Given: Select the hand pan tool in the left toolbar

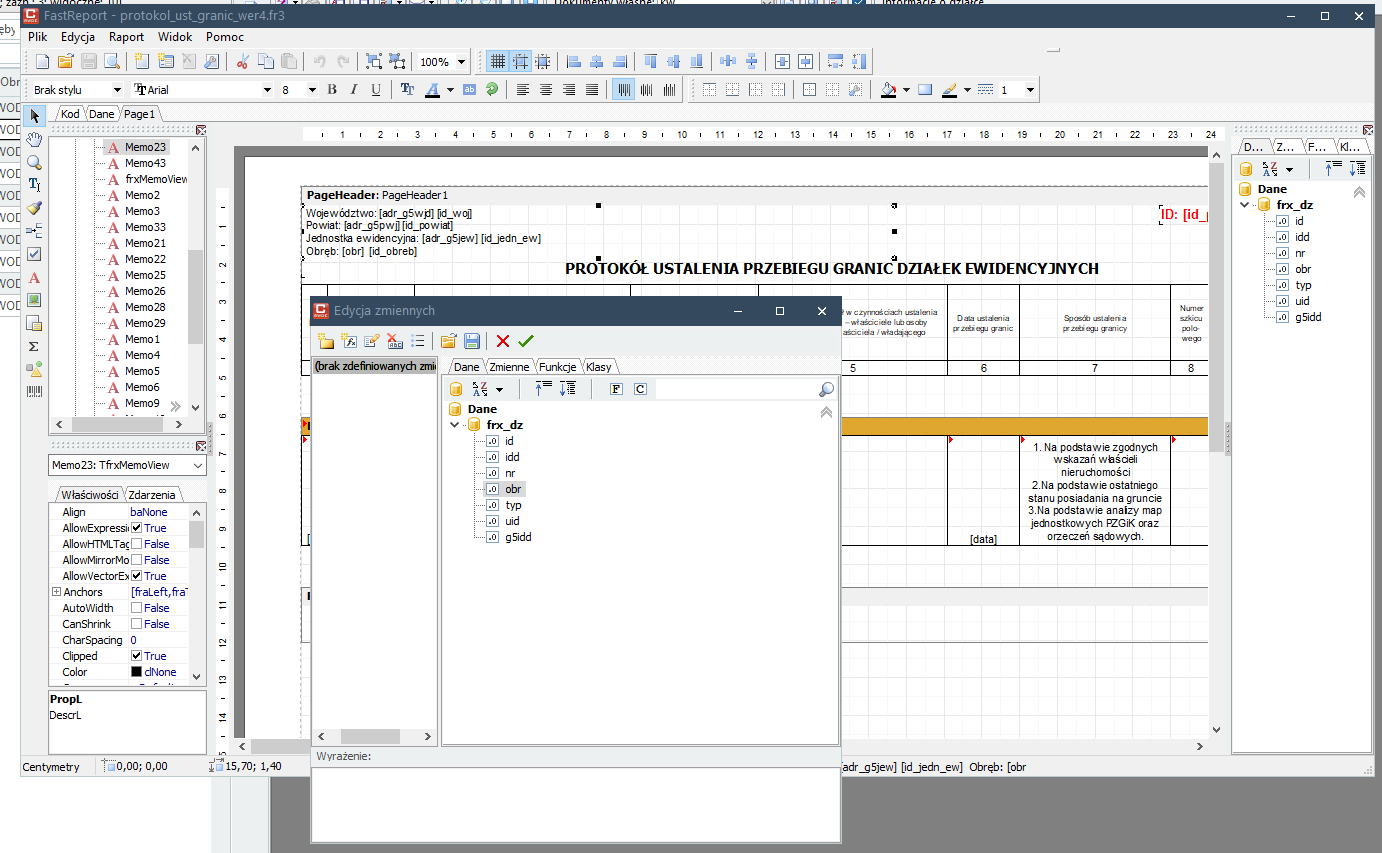Looking at the screenshot, I should (34, 139).
